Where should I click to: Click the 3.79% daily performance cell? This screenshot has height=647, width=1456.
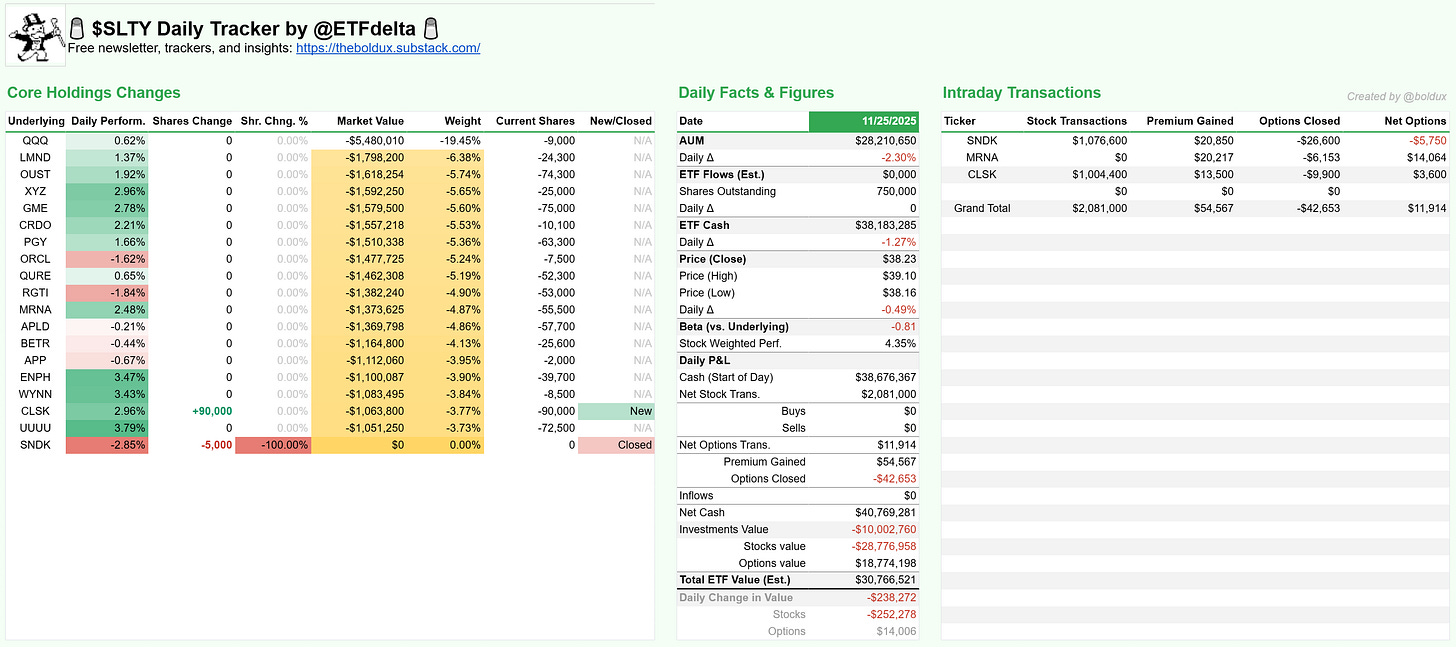pyautogui.click(x=107, y=428)
